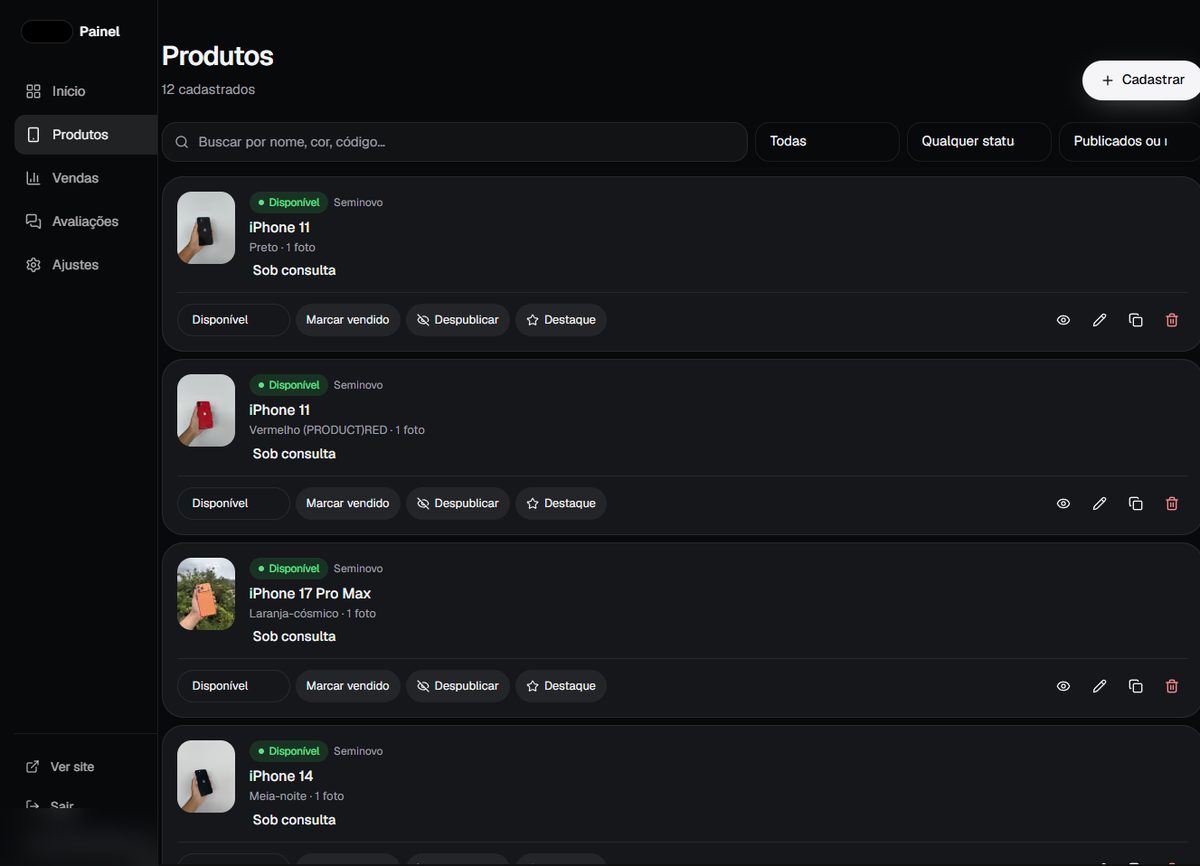Unpublish the Vermelho iPhone 11
The height and width of the screenshot is (866, 1200).
click(458, 503)
